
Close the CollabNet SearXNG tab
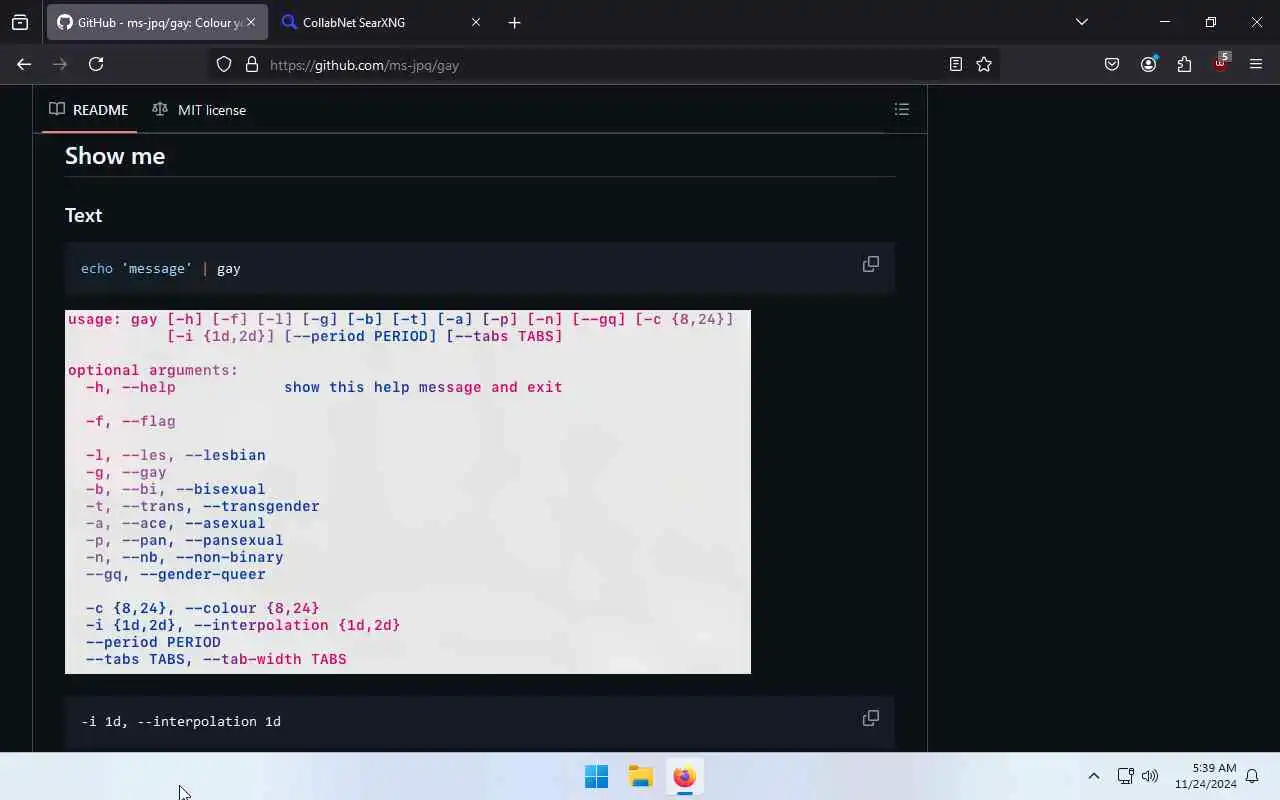pos(476,22)
